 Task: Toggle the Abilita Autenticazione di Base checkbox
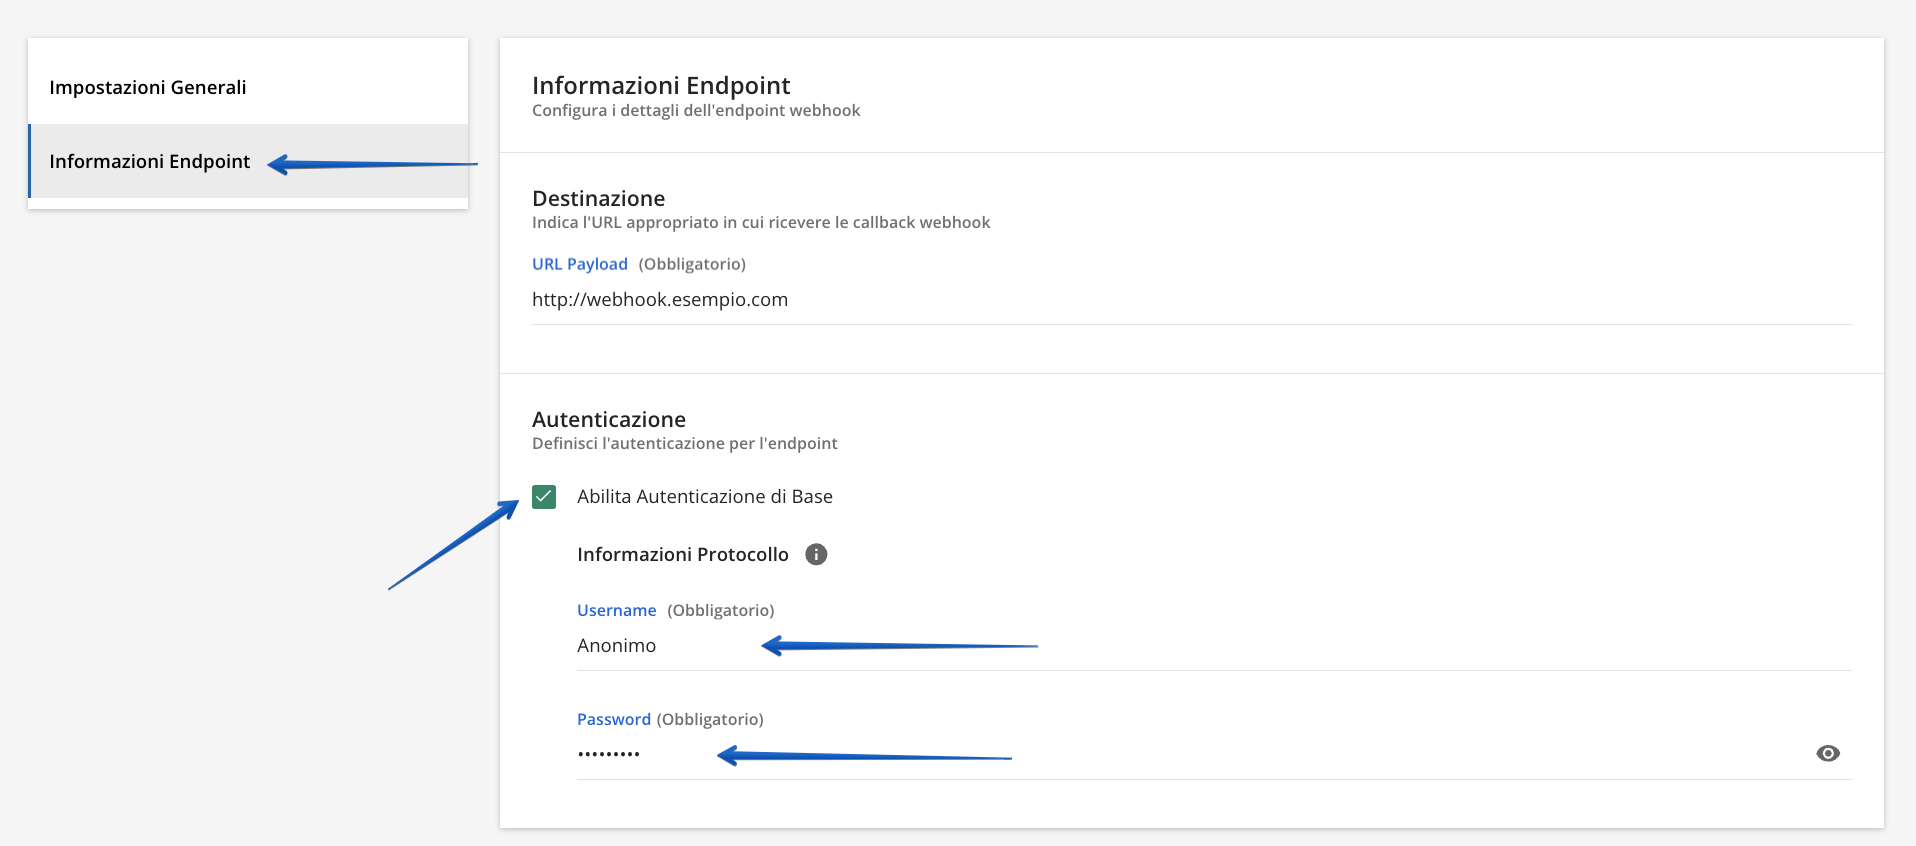coord(544,497)
